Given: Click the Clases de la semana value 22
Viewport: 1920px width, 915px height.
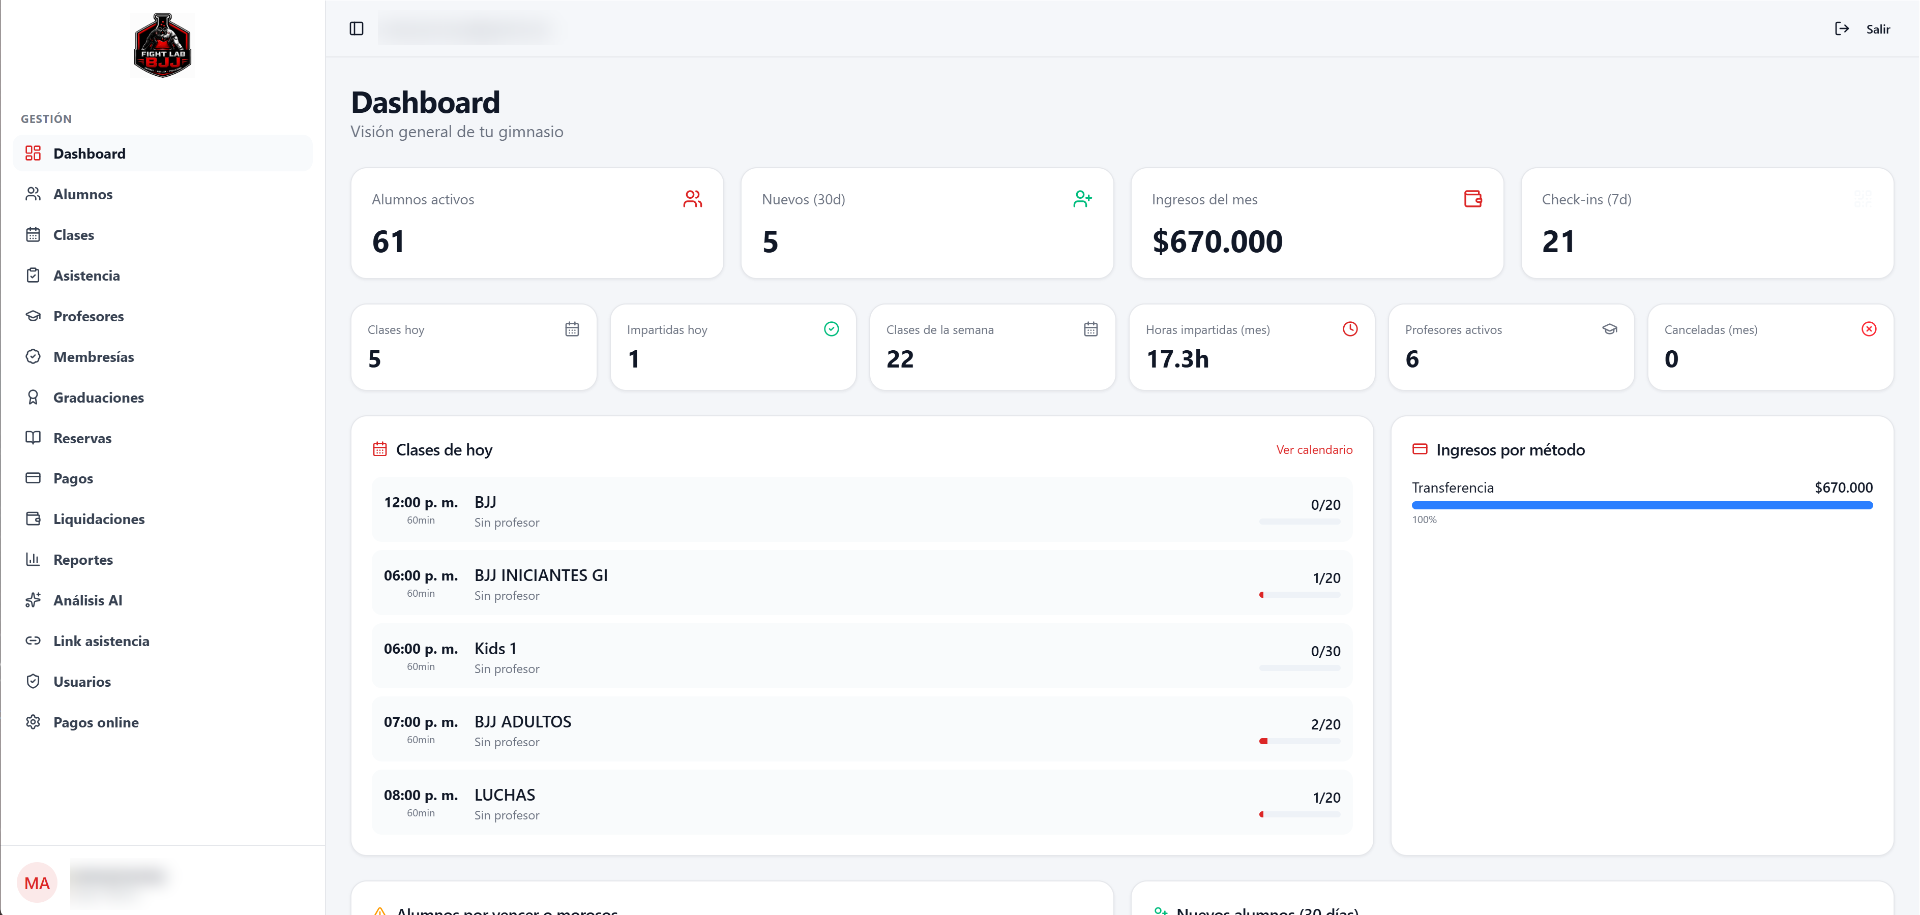Looking at the screenshot, I should tap(900, 359).
